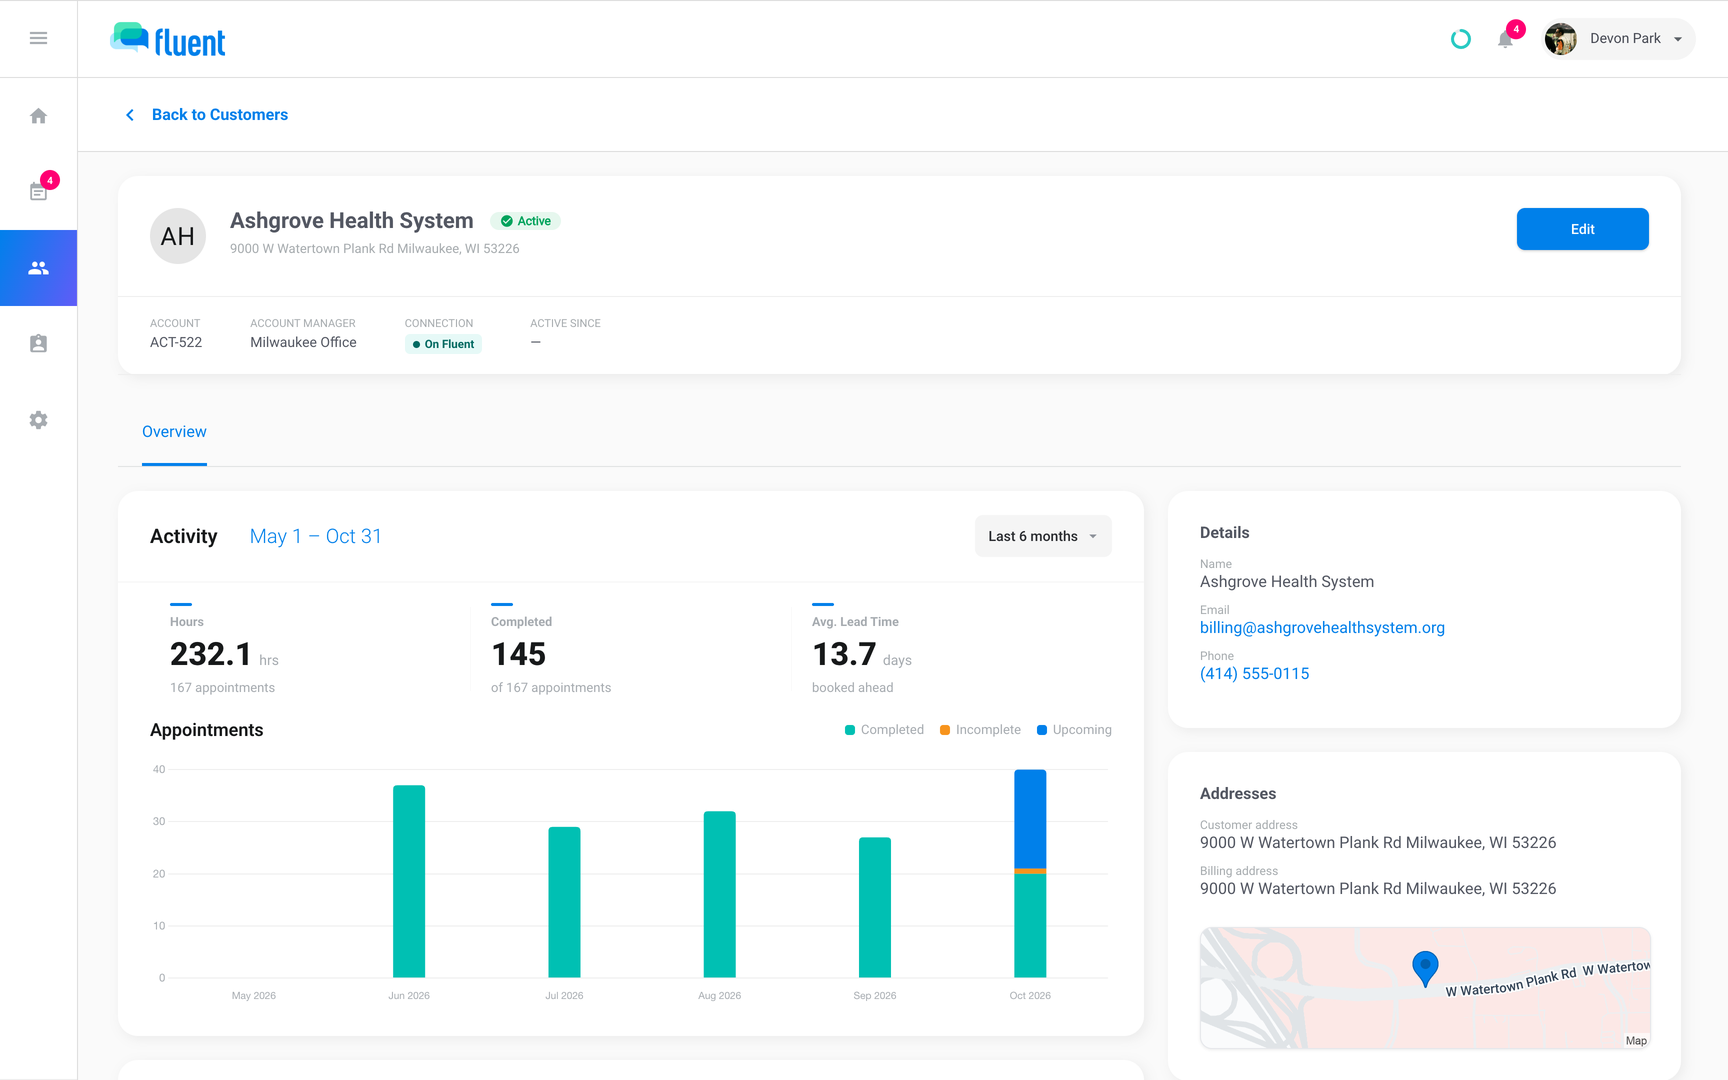Open the contacts badge sidebar icon
Viewport: 1728px width, 1080px height.
tap(38, 344)
